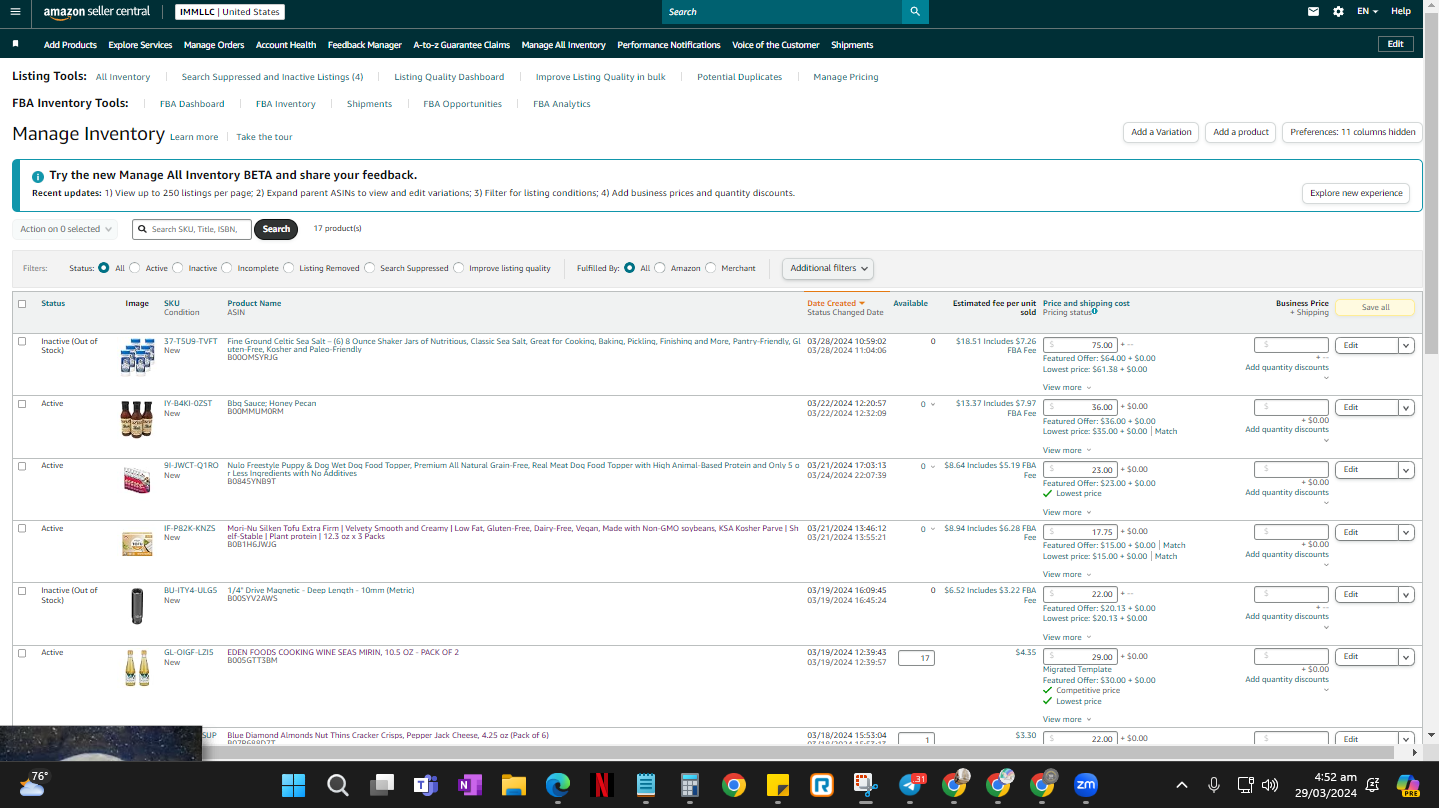
Task: Open Edit dropdown arrow for Bbq Sauce row
Action: tap(1406, 408)
